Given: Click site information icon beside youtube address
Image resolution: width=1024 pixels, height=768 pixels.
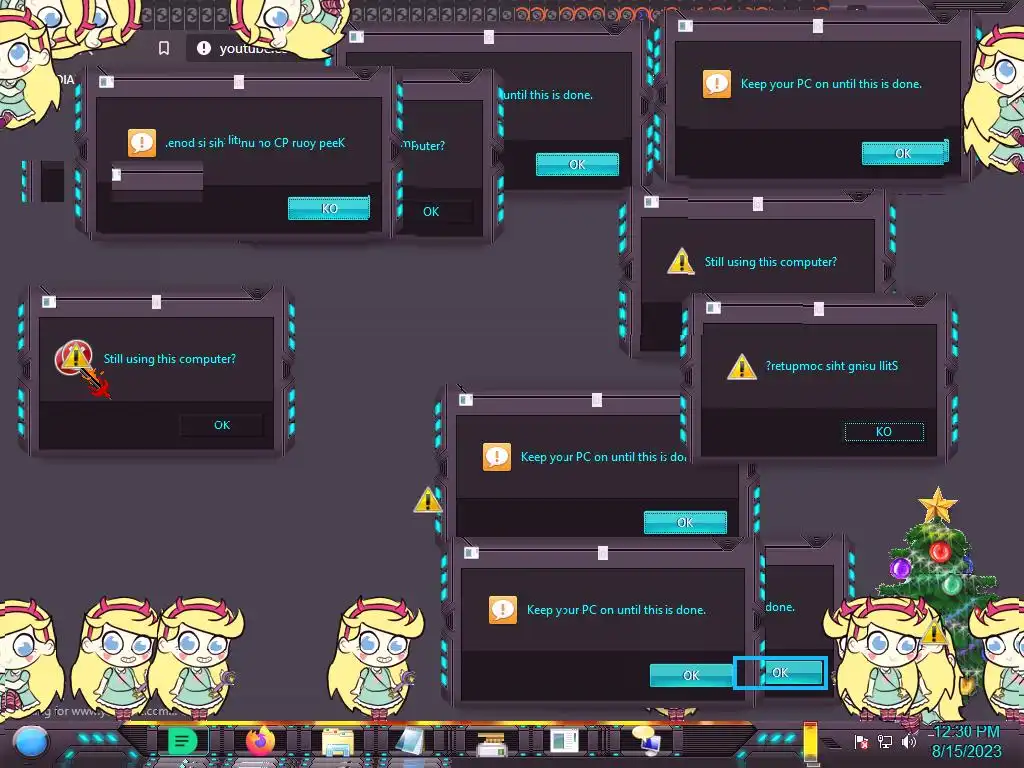Looking at the screenshot, I should tap(204, 48).
